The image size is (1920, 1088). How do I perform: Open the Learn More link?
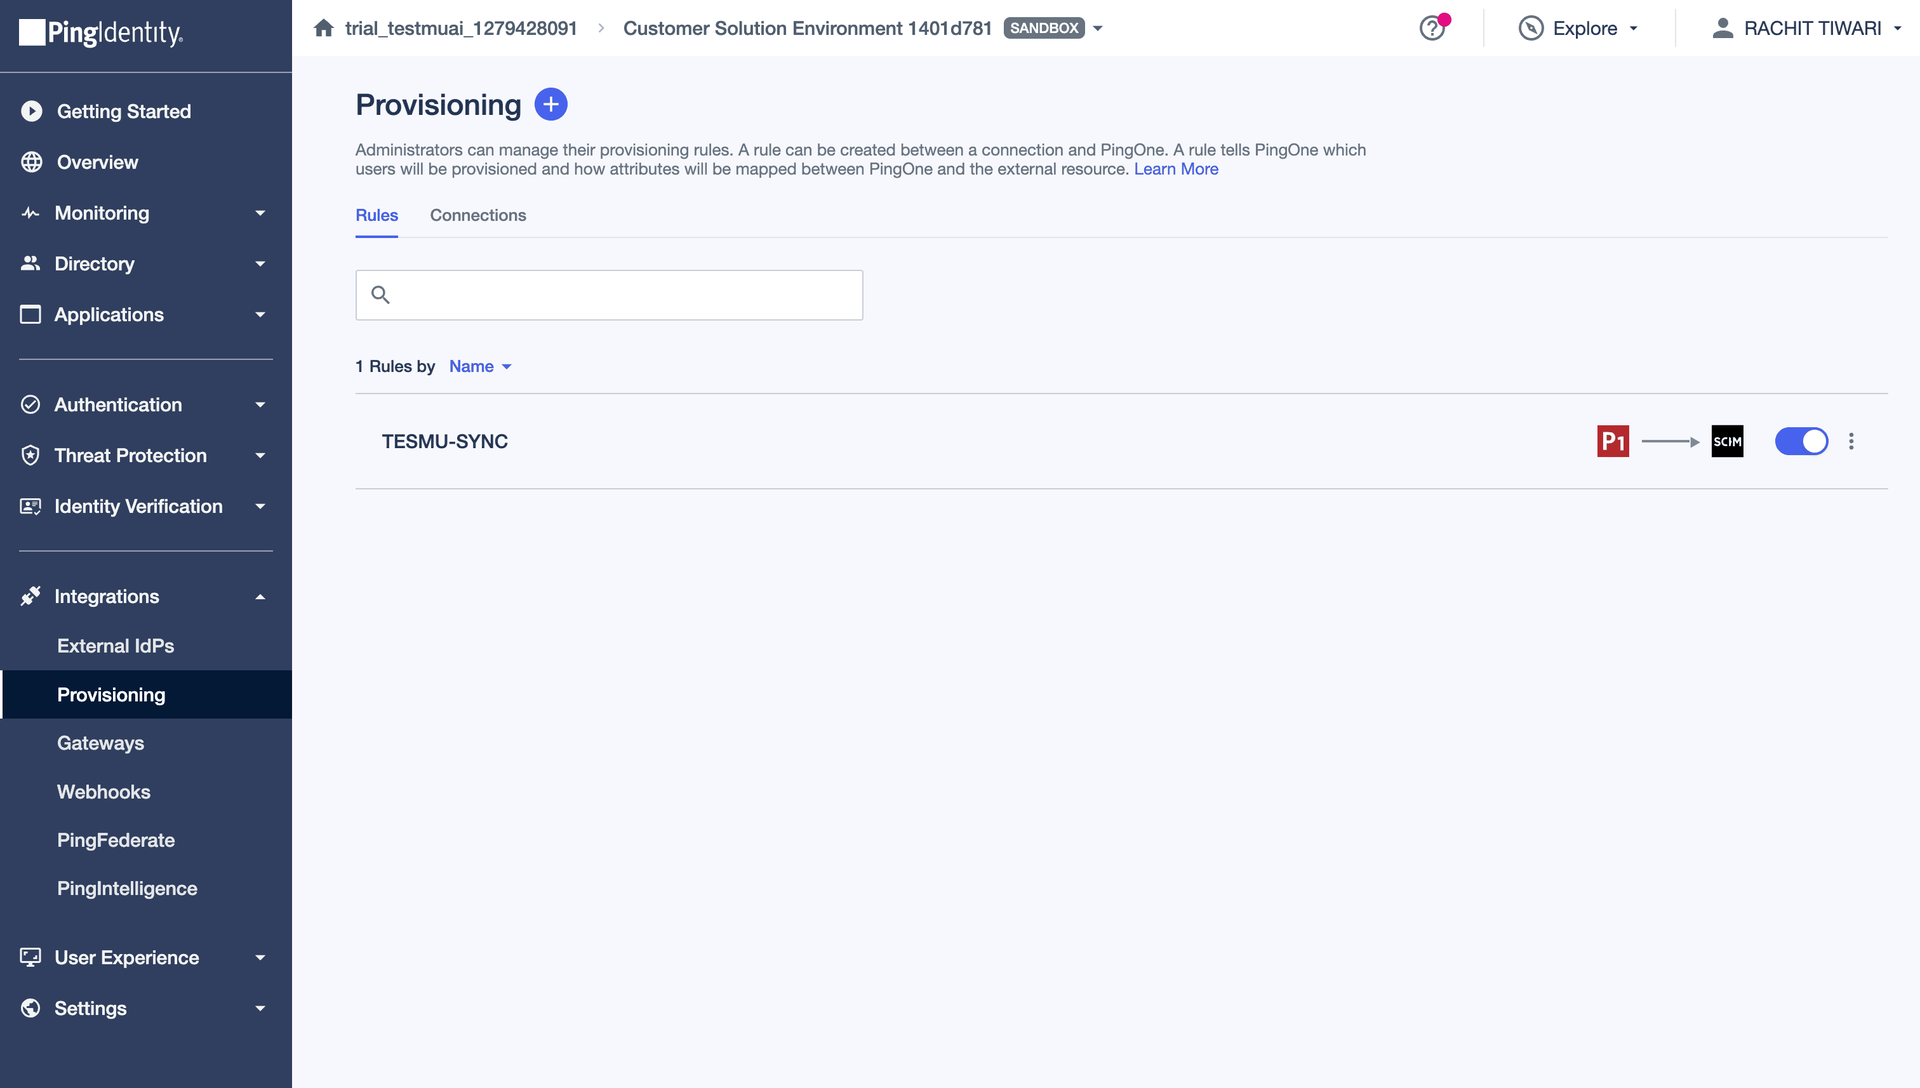1175,169
